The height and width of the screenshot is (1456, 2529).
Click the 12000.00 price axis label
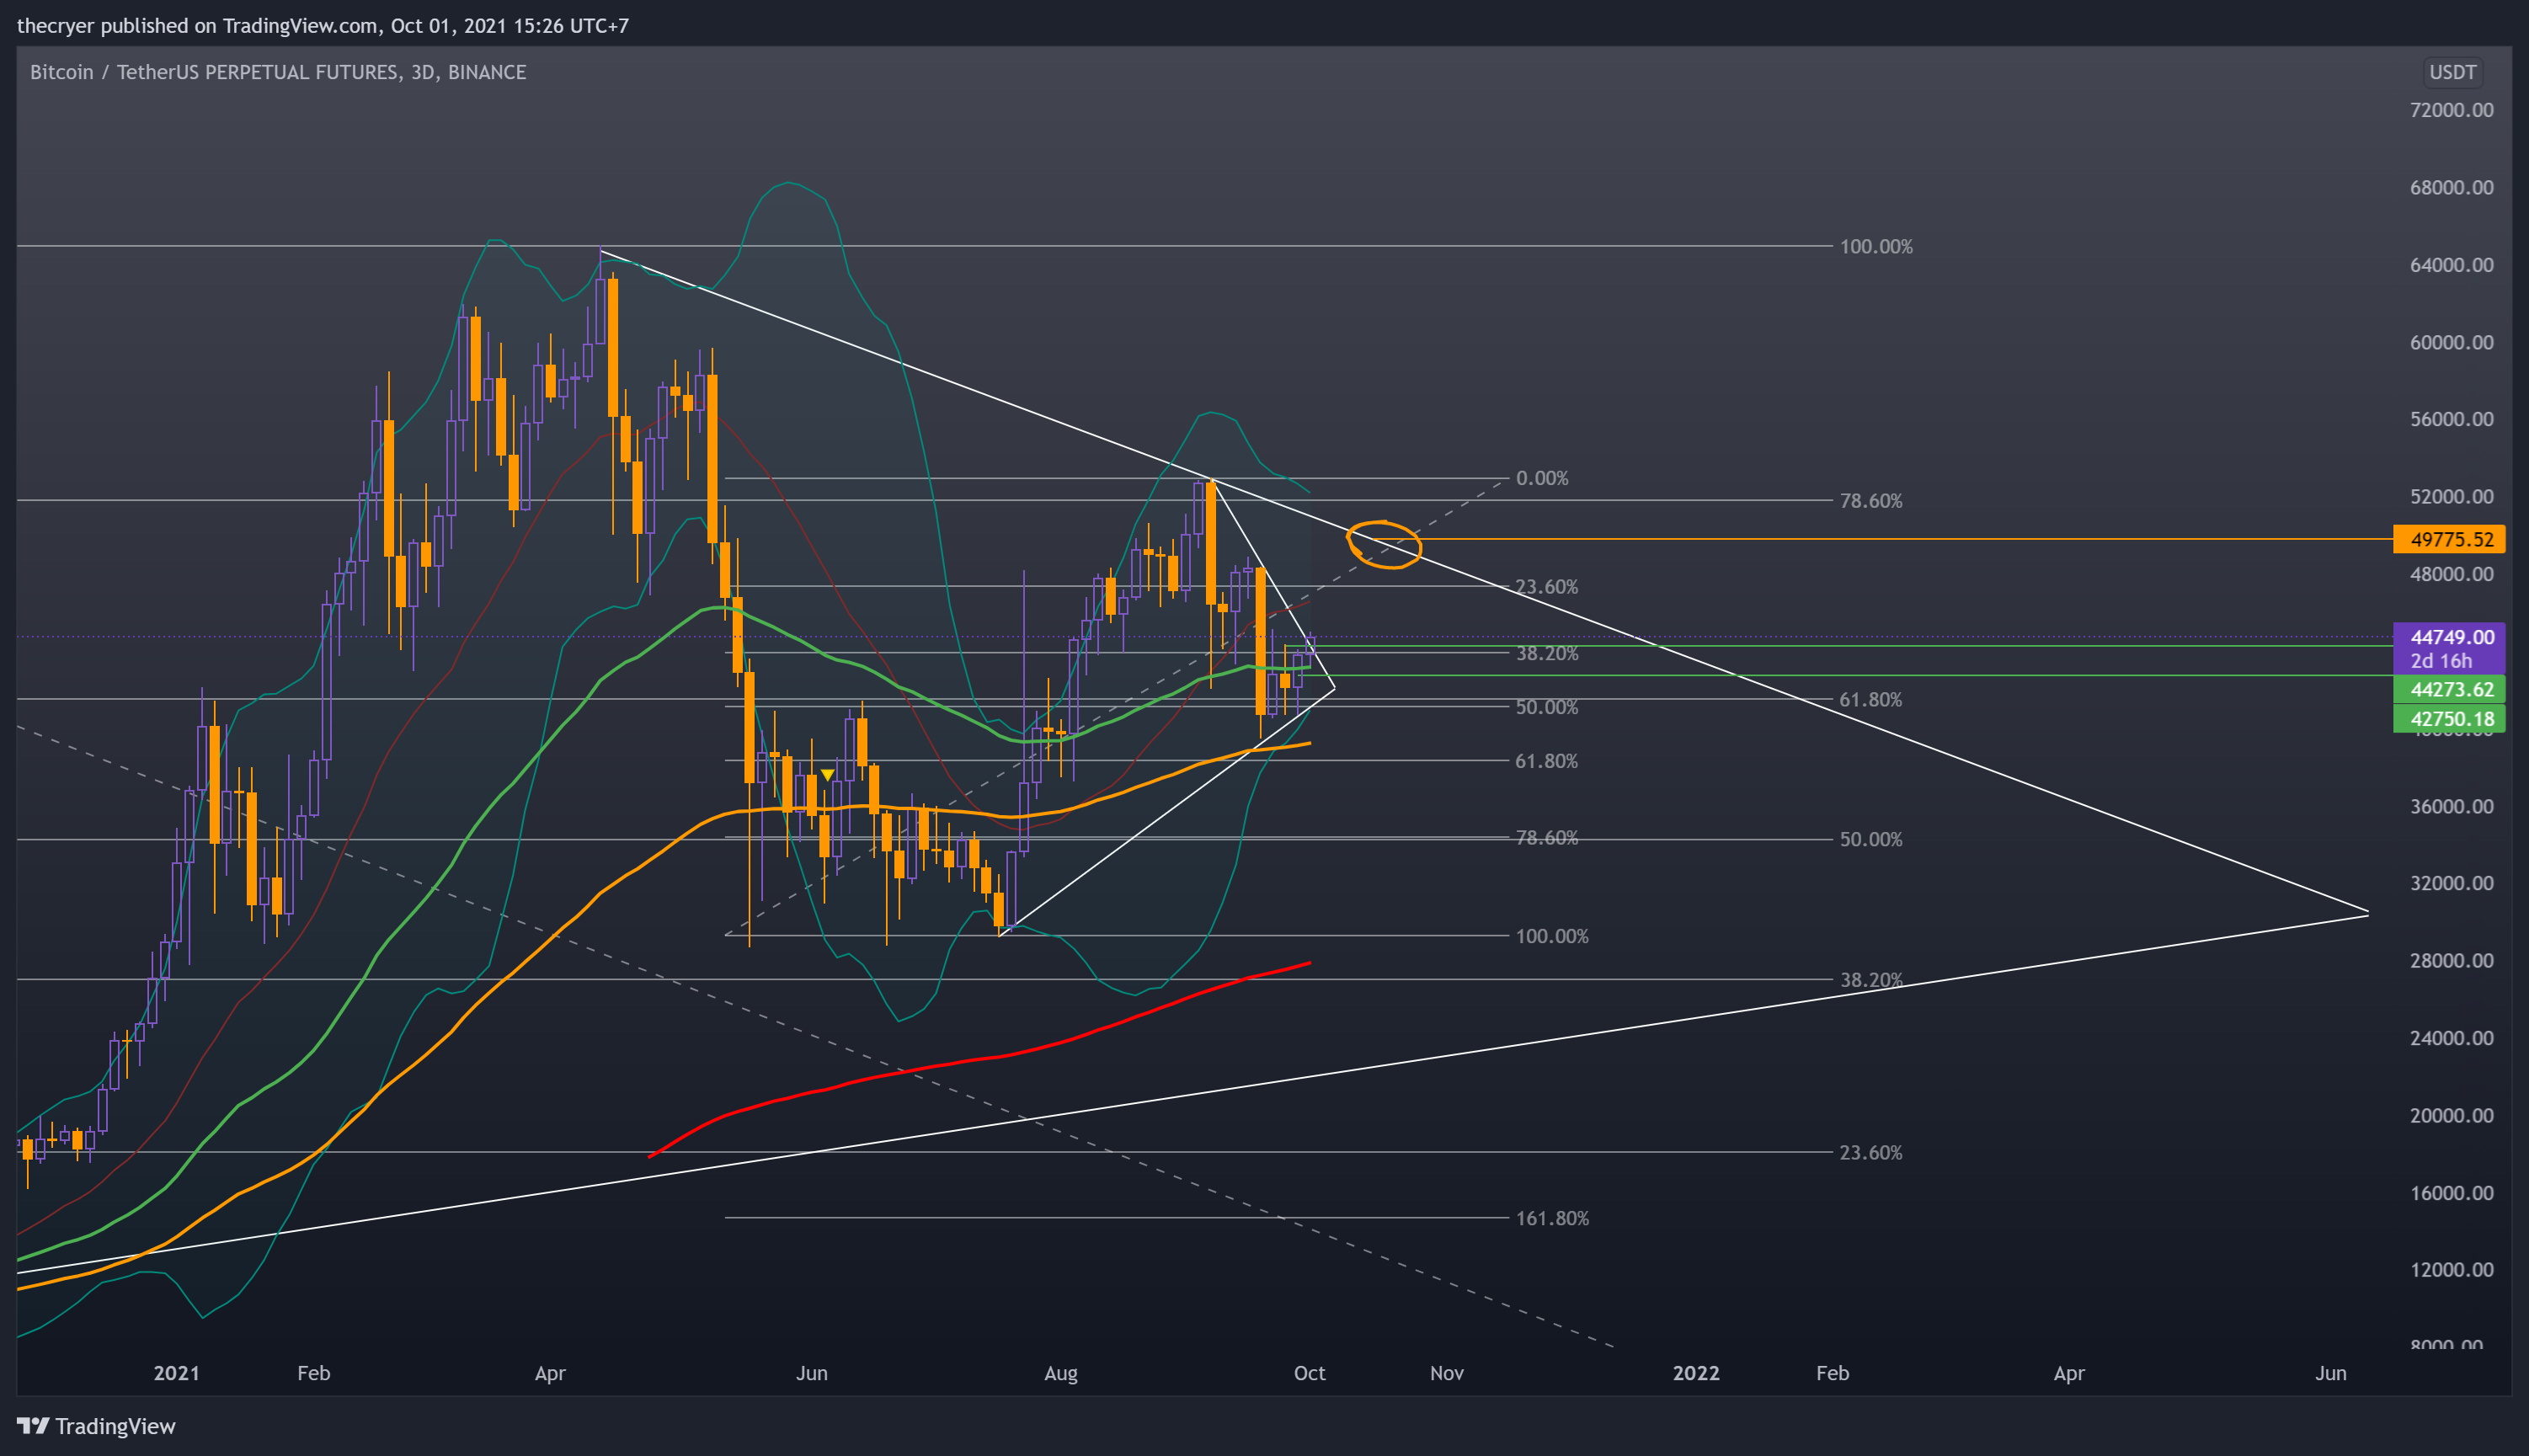(x=2451, y=1270)
